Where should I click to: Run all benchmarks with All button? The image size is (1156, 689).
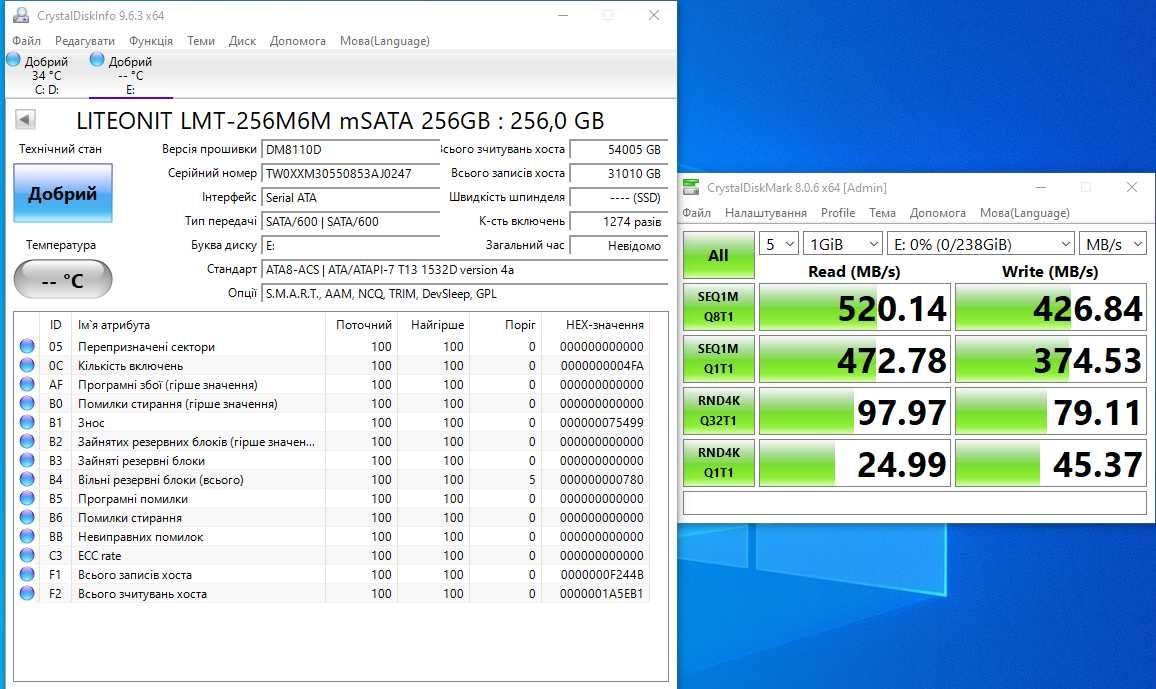coord(718,255)
